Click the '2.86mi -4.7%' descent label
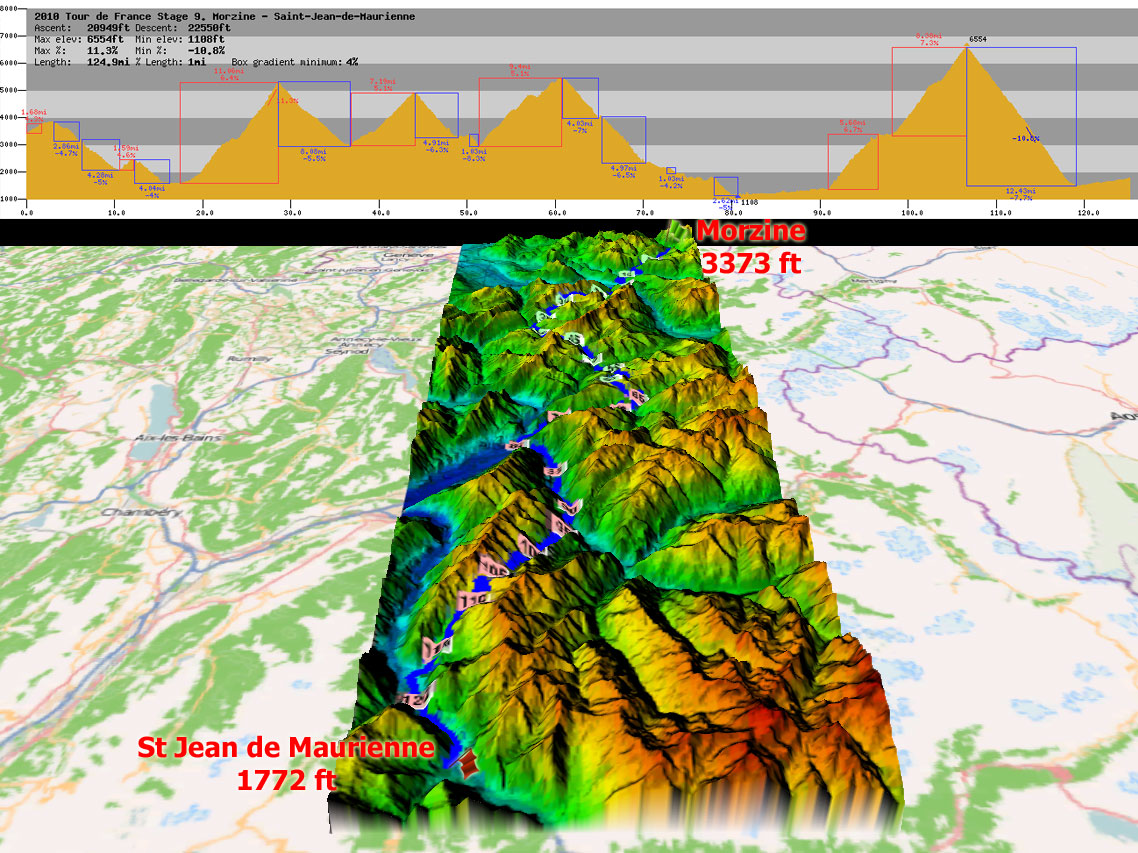The height and width of the screenshot is (853, 1138). pyautogui.click(x=66, y=150)
